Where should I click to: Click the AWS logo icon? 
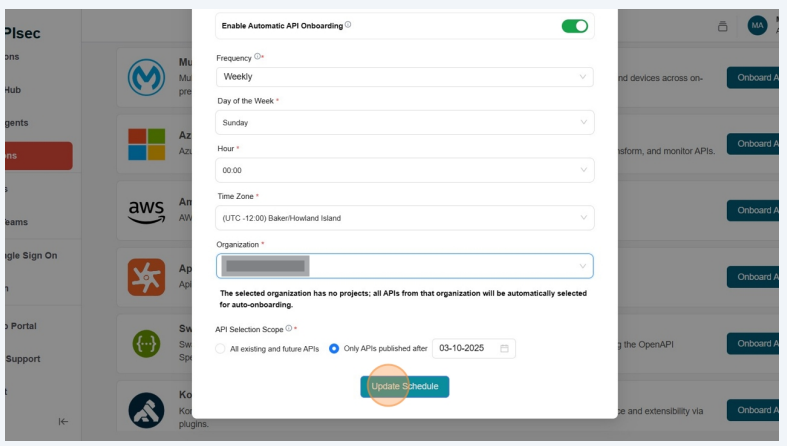[147, 210]
